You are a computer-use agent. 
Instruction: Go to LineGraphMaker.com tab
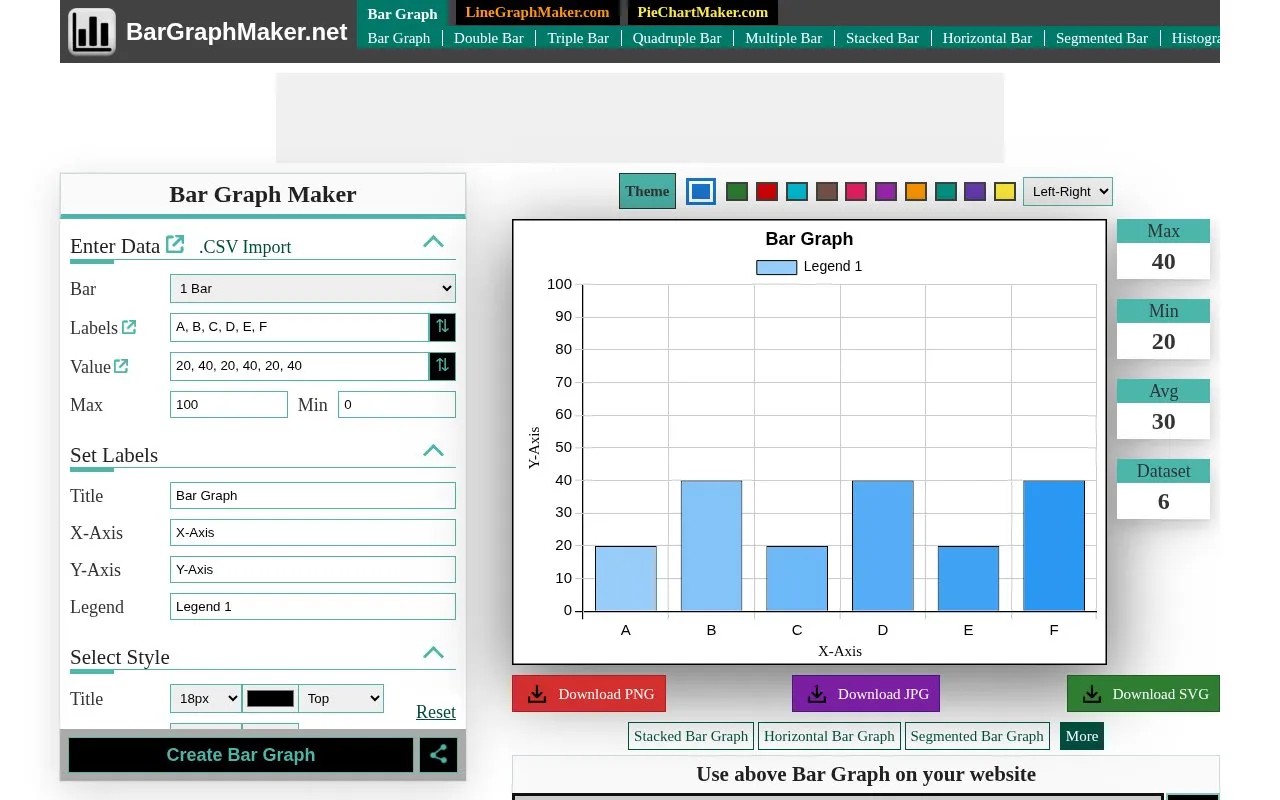[537, 12]
